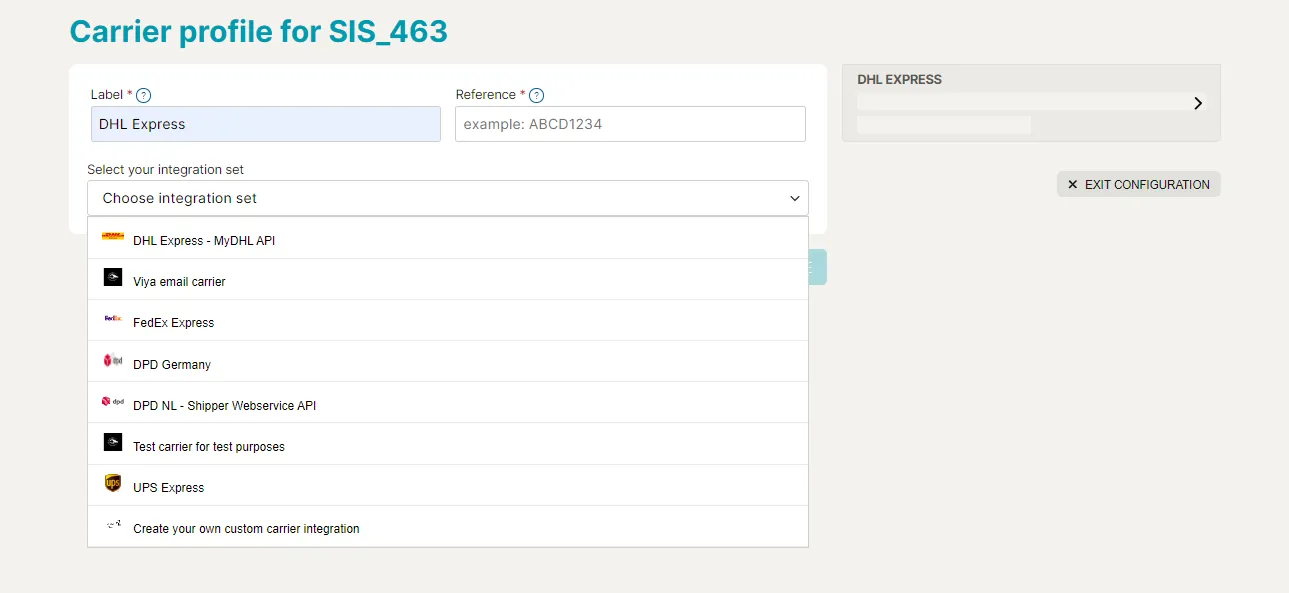Click EXIT CONFIGURATION
The width and height of the screenshot is (1289, 593).
(1138, 184)
